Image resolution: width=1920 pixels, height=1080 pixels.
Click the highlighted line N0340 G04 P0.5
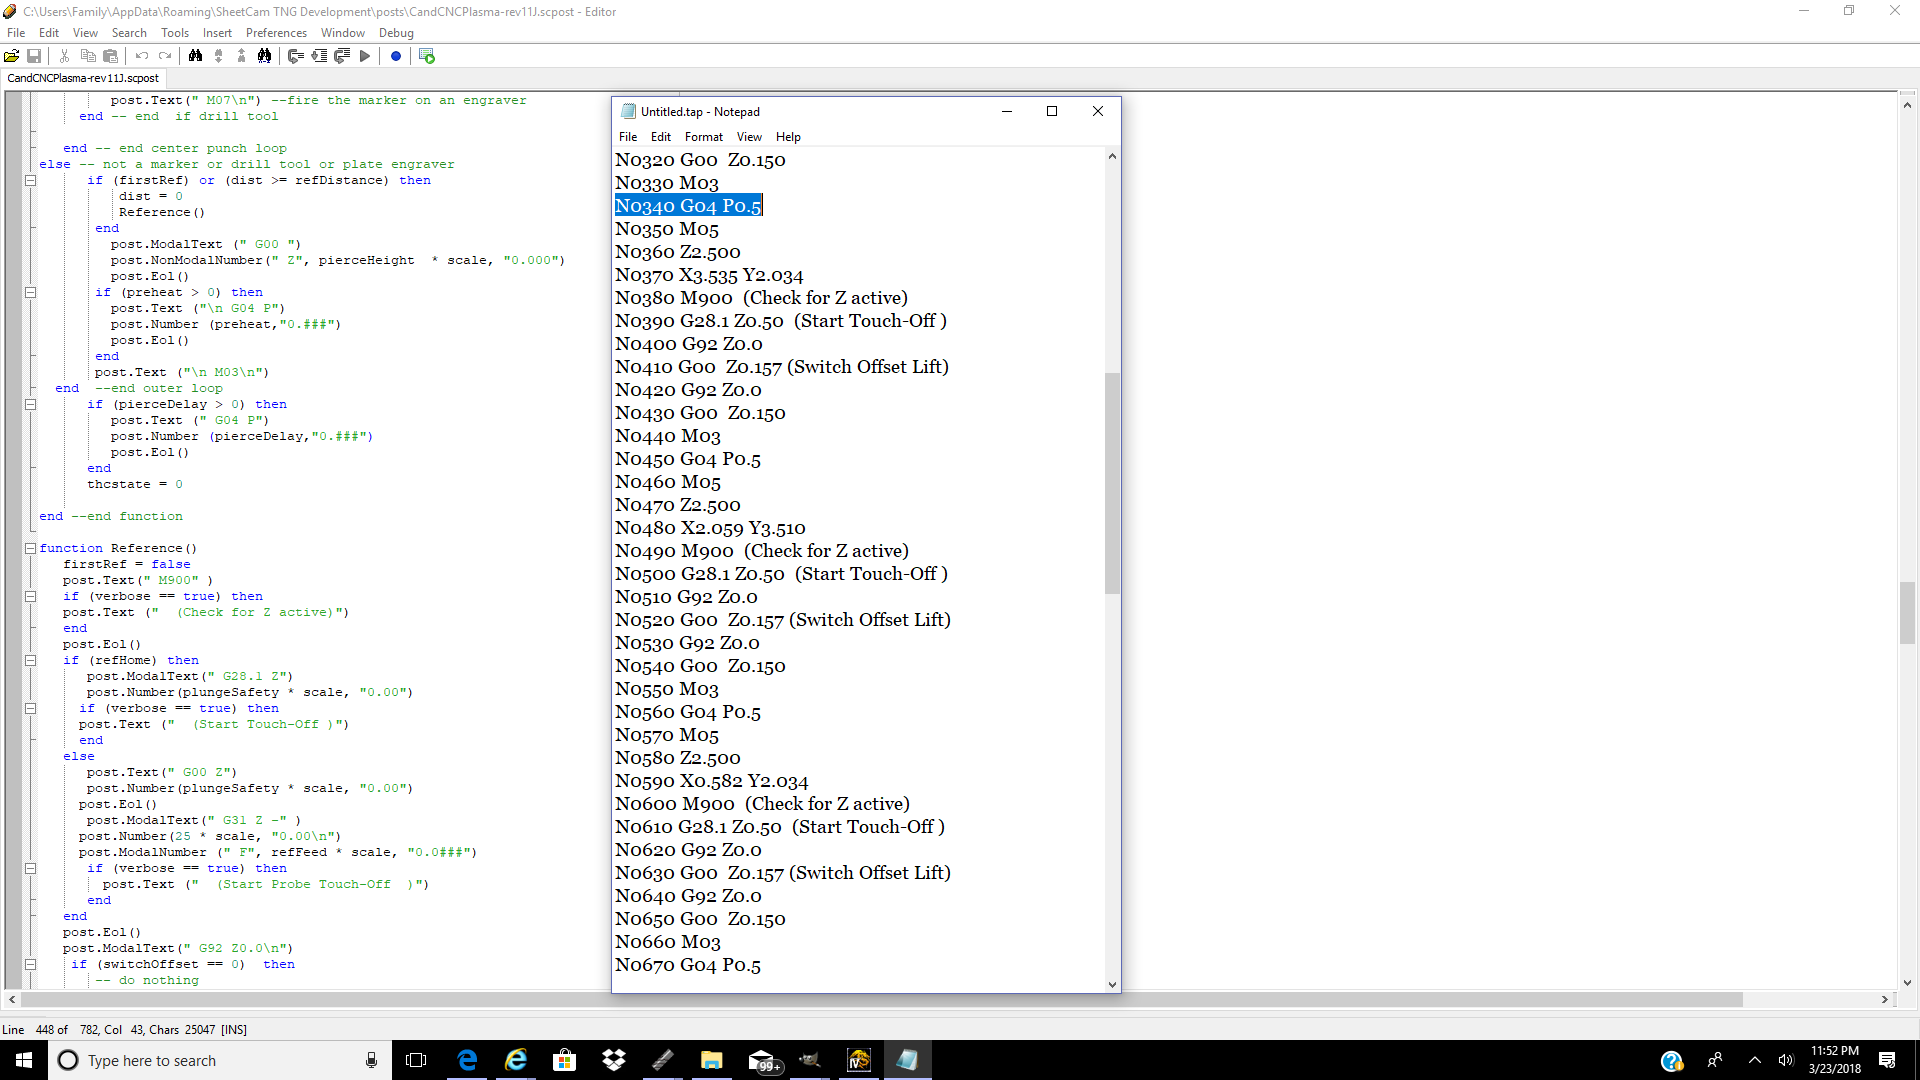(x=688, y=206)
